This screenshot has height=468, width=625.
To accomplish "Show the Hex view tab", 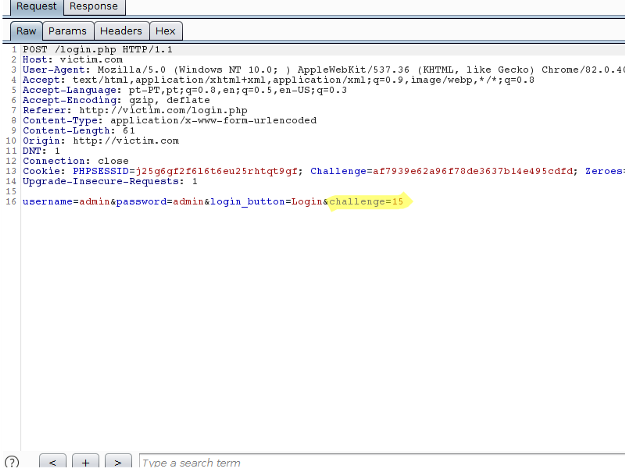I will 165,31.
